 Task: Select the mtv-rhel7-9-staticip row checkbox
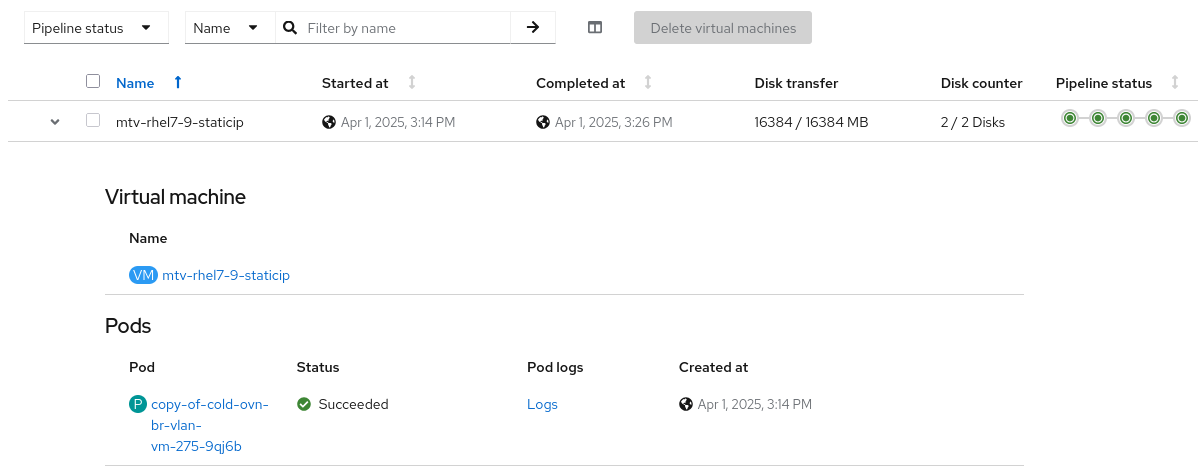tap(93, 120)
